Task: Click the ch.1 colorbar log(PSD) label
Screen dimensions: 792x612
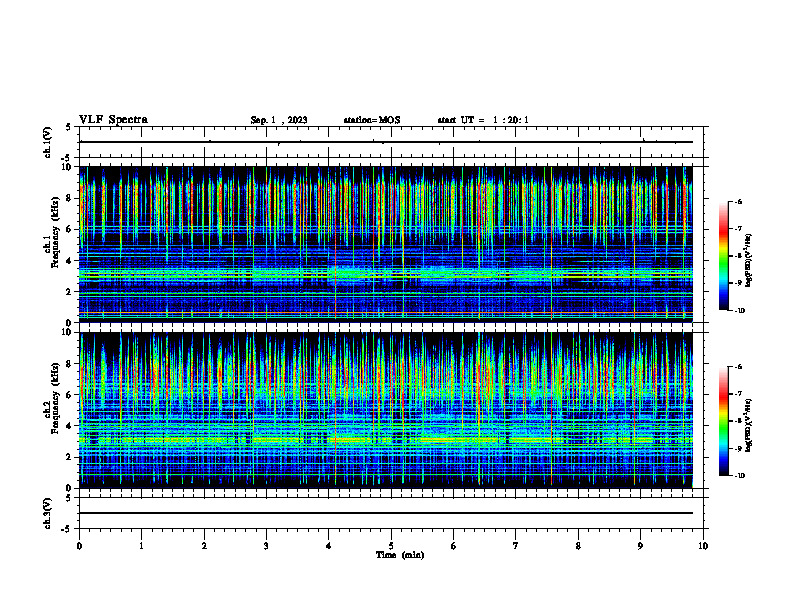Action: coord(749,260)
